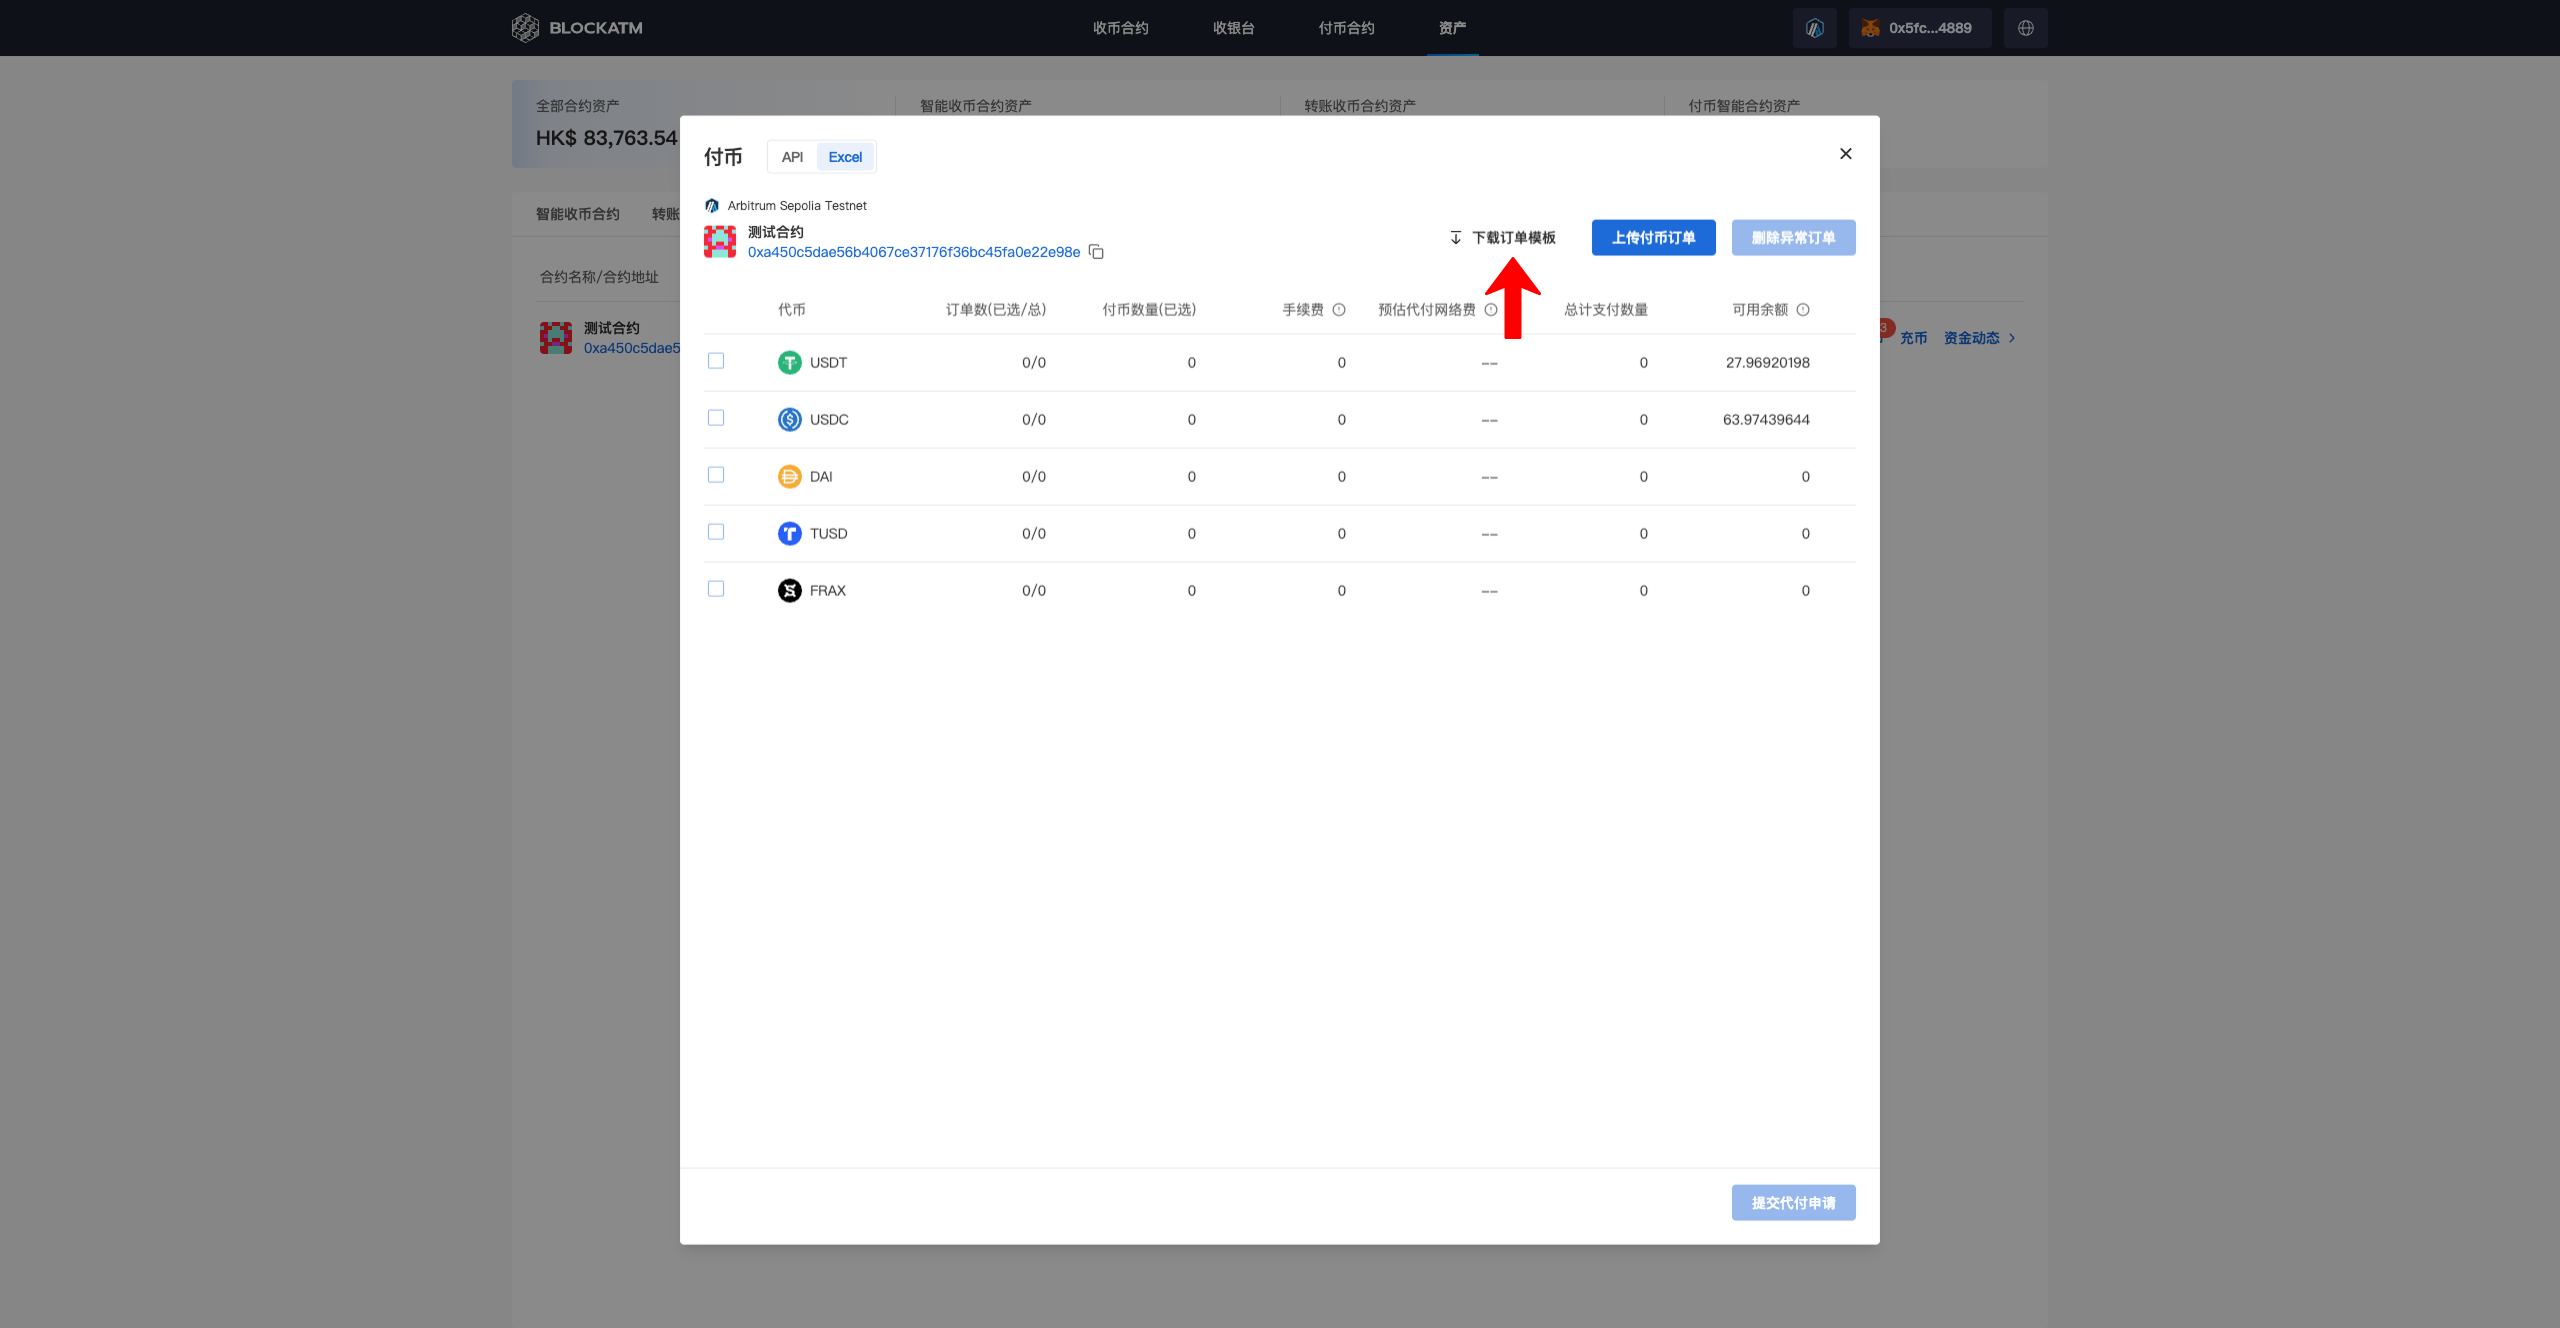The width and height of the screenshot is (2560, 1328).
Task: Copy the contract address icon
Action: click(x=1096, y=252)
